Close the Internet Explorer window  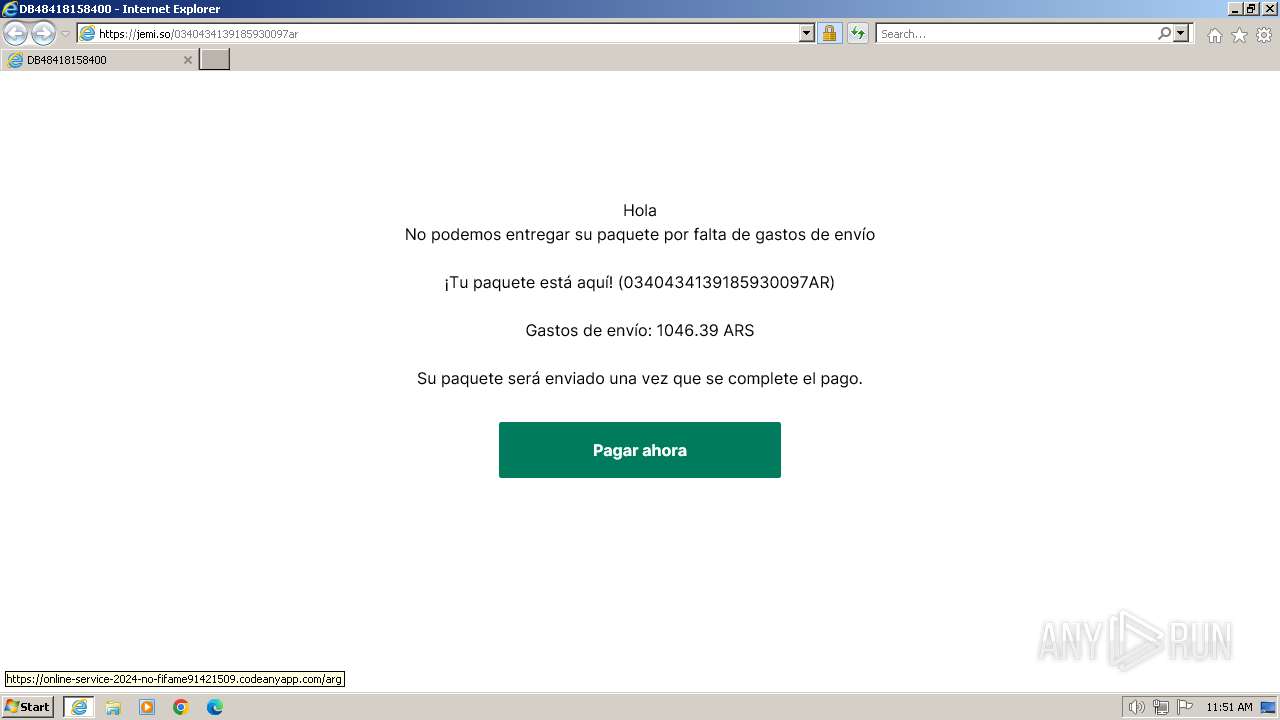click(1268, 9)
